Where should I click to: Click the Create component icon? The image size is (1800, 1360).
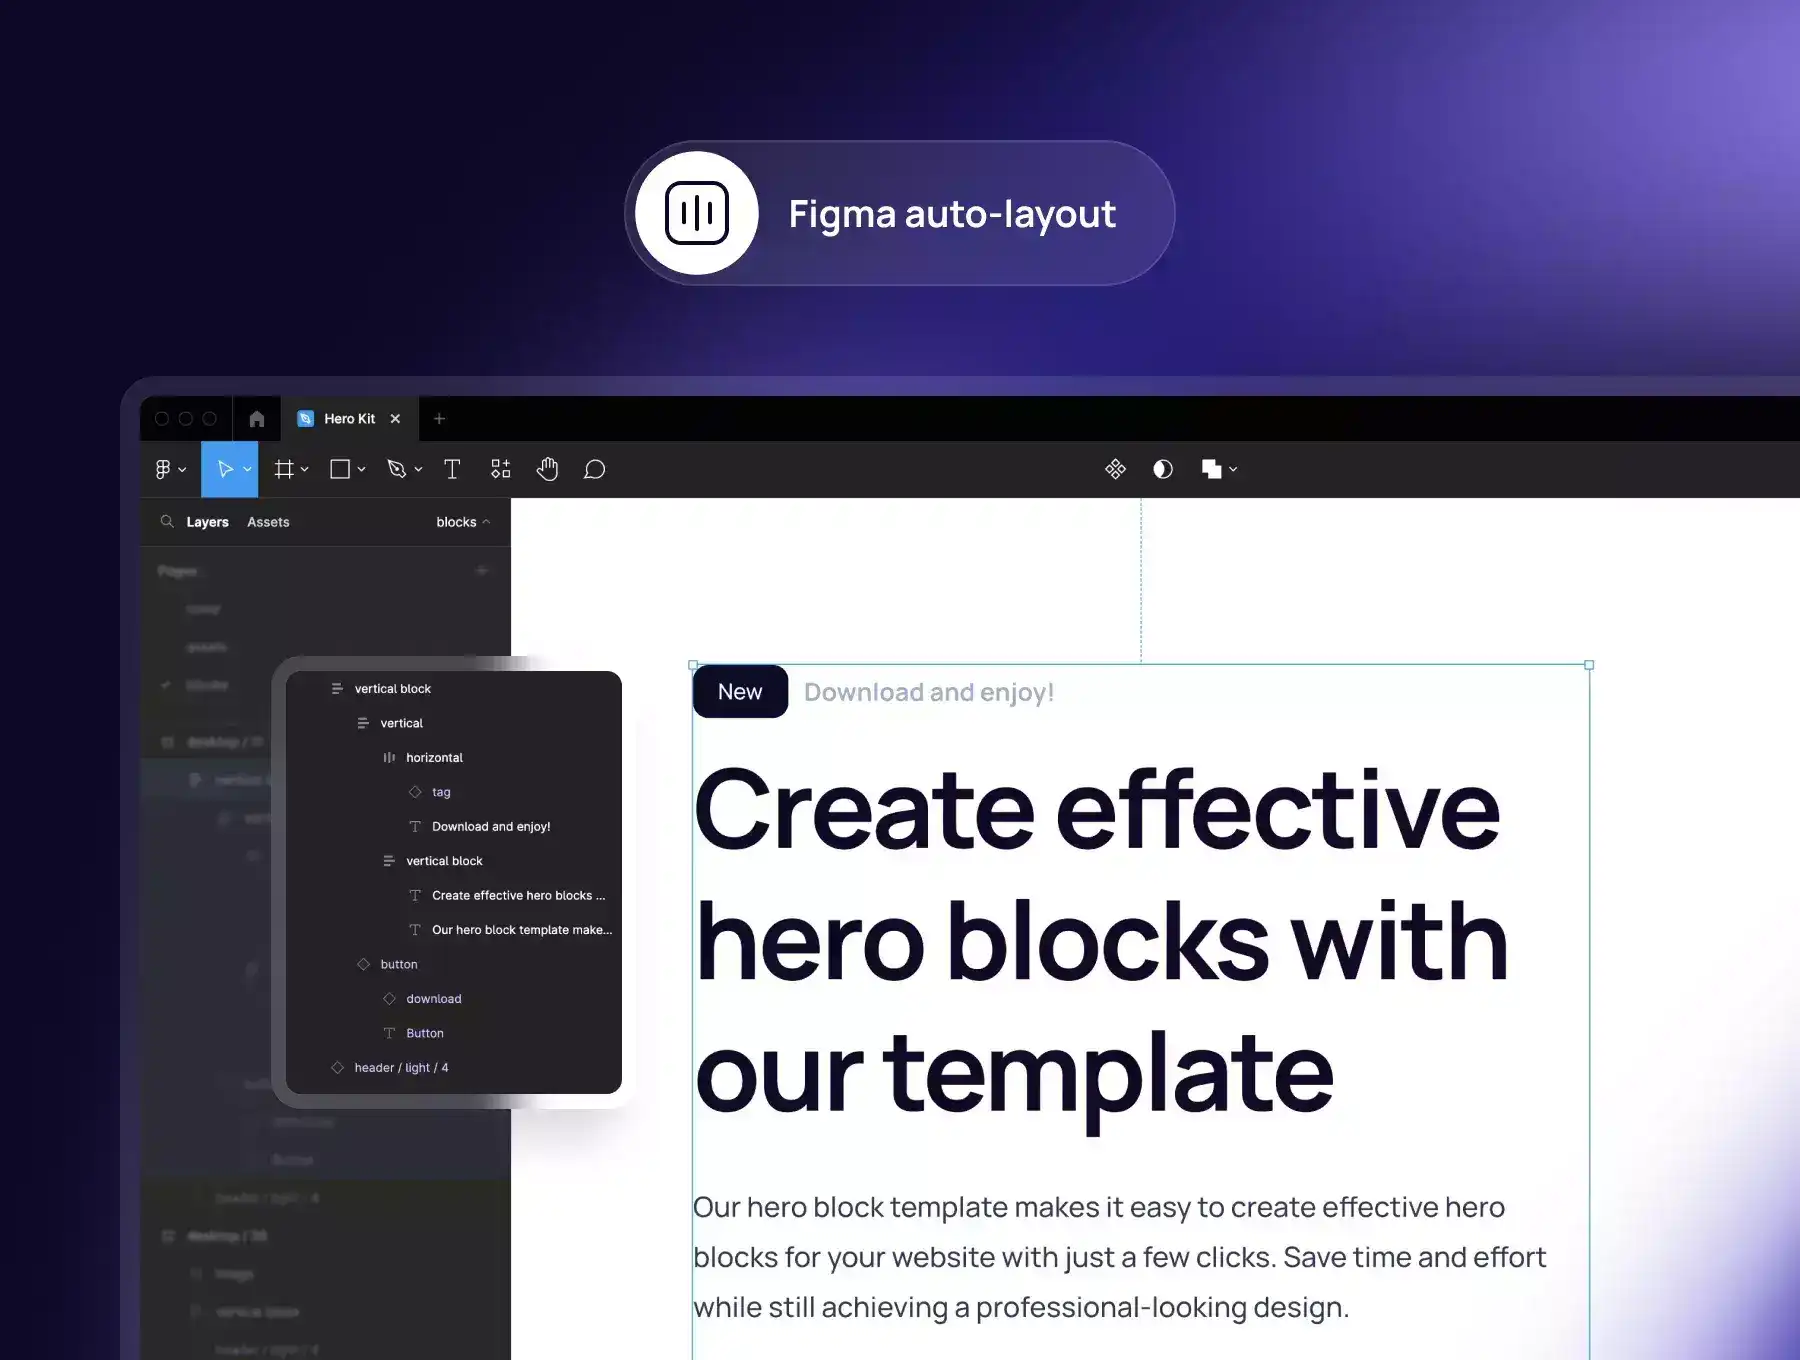coord(1115,469)
